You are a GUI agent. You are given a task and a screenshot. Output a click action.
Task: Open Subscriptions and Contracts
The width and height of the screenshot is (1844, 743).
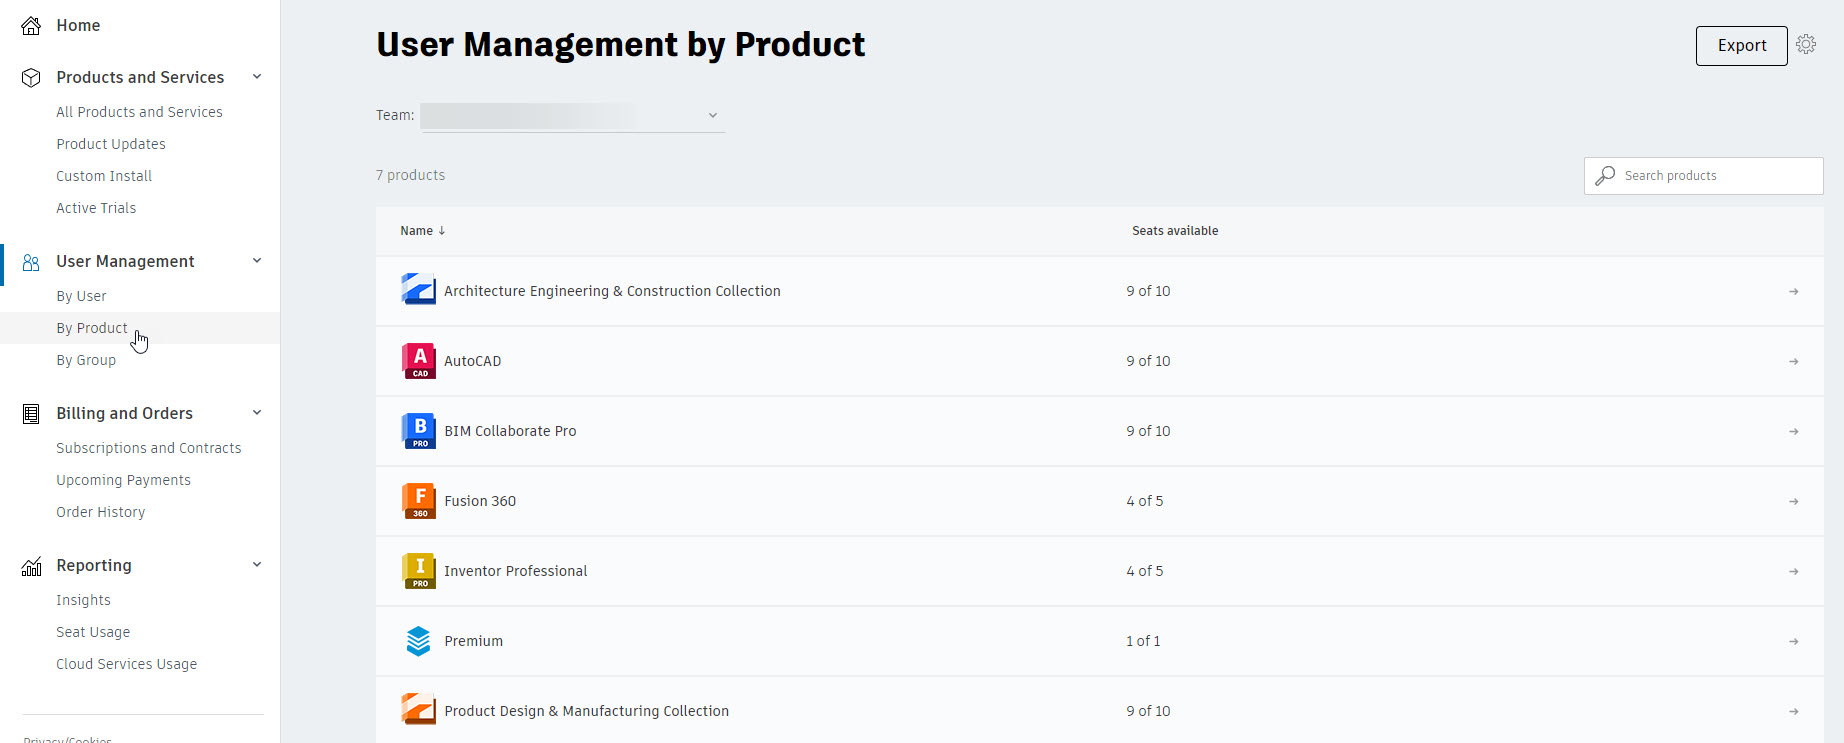[x=149, y=448]
